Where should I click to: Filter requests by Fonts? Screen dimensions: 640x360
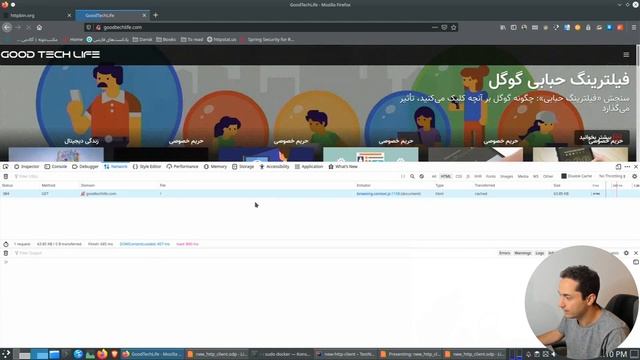(x=491, y=176)
